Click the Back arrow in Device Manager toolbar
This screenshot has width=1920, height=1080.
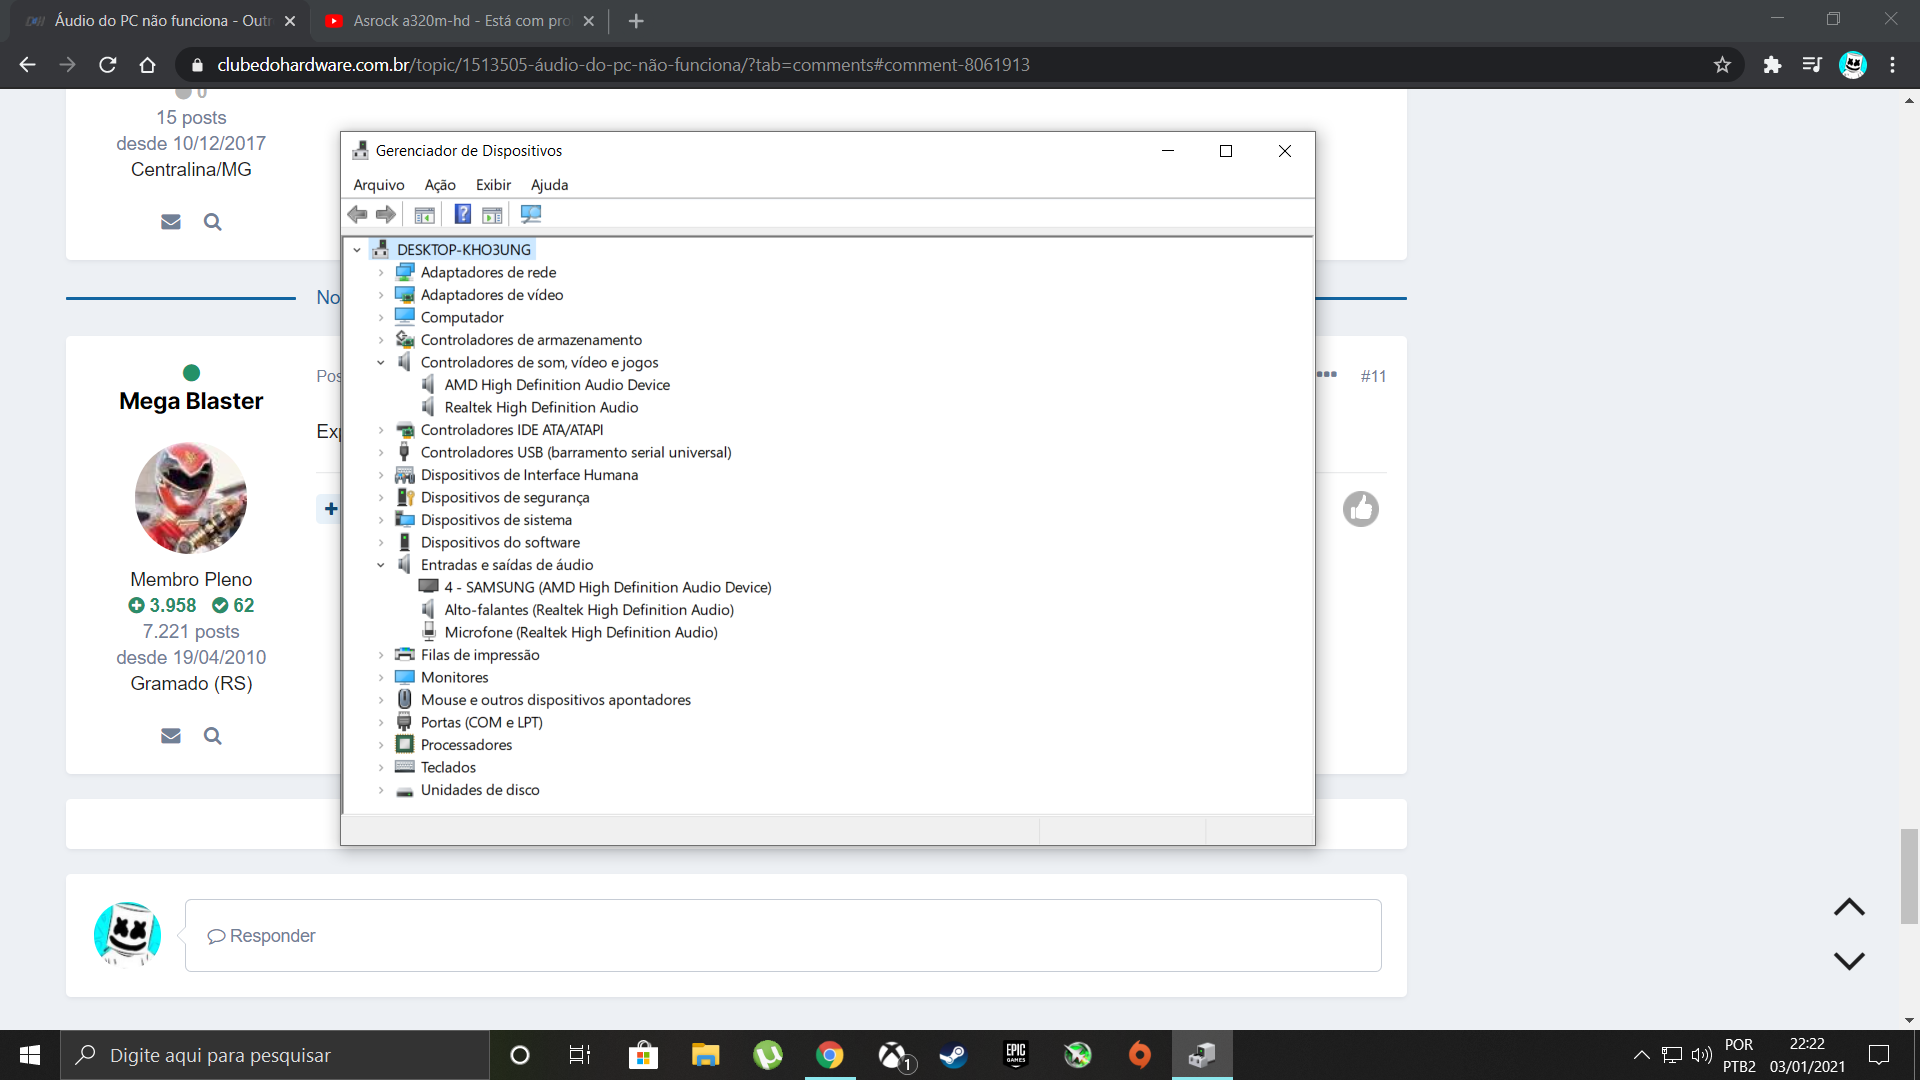point(357,214)
